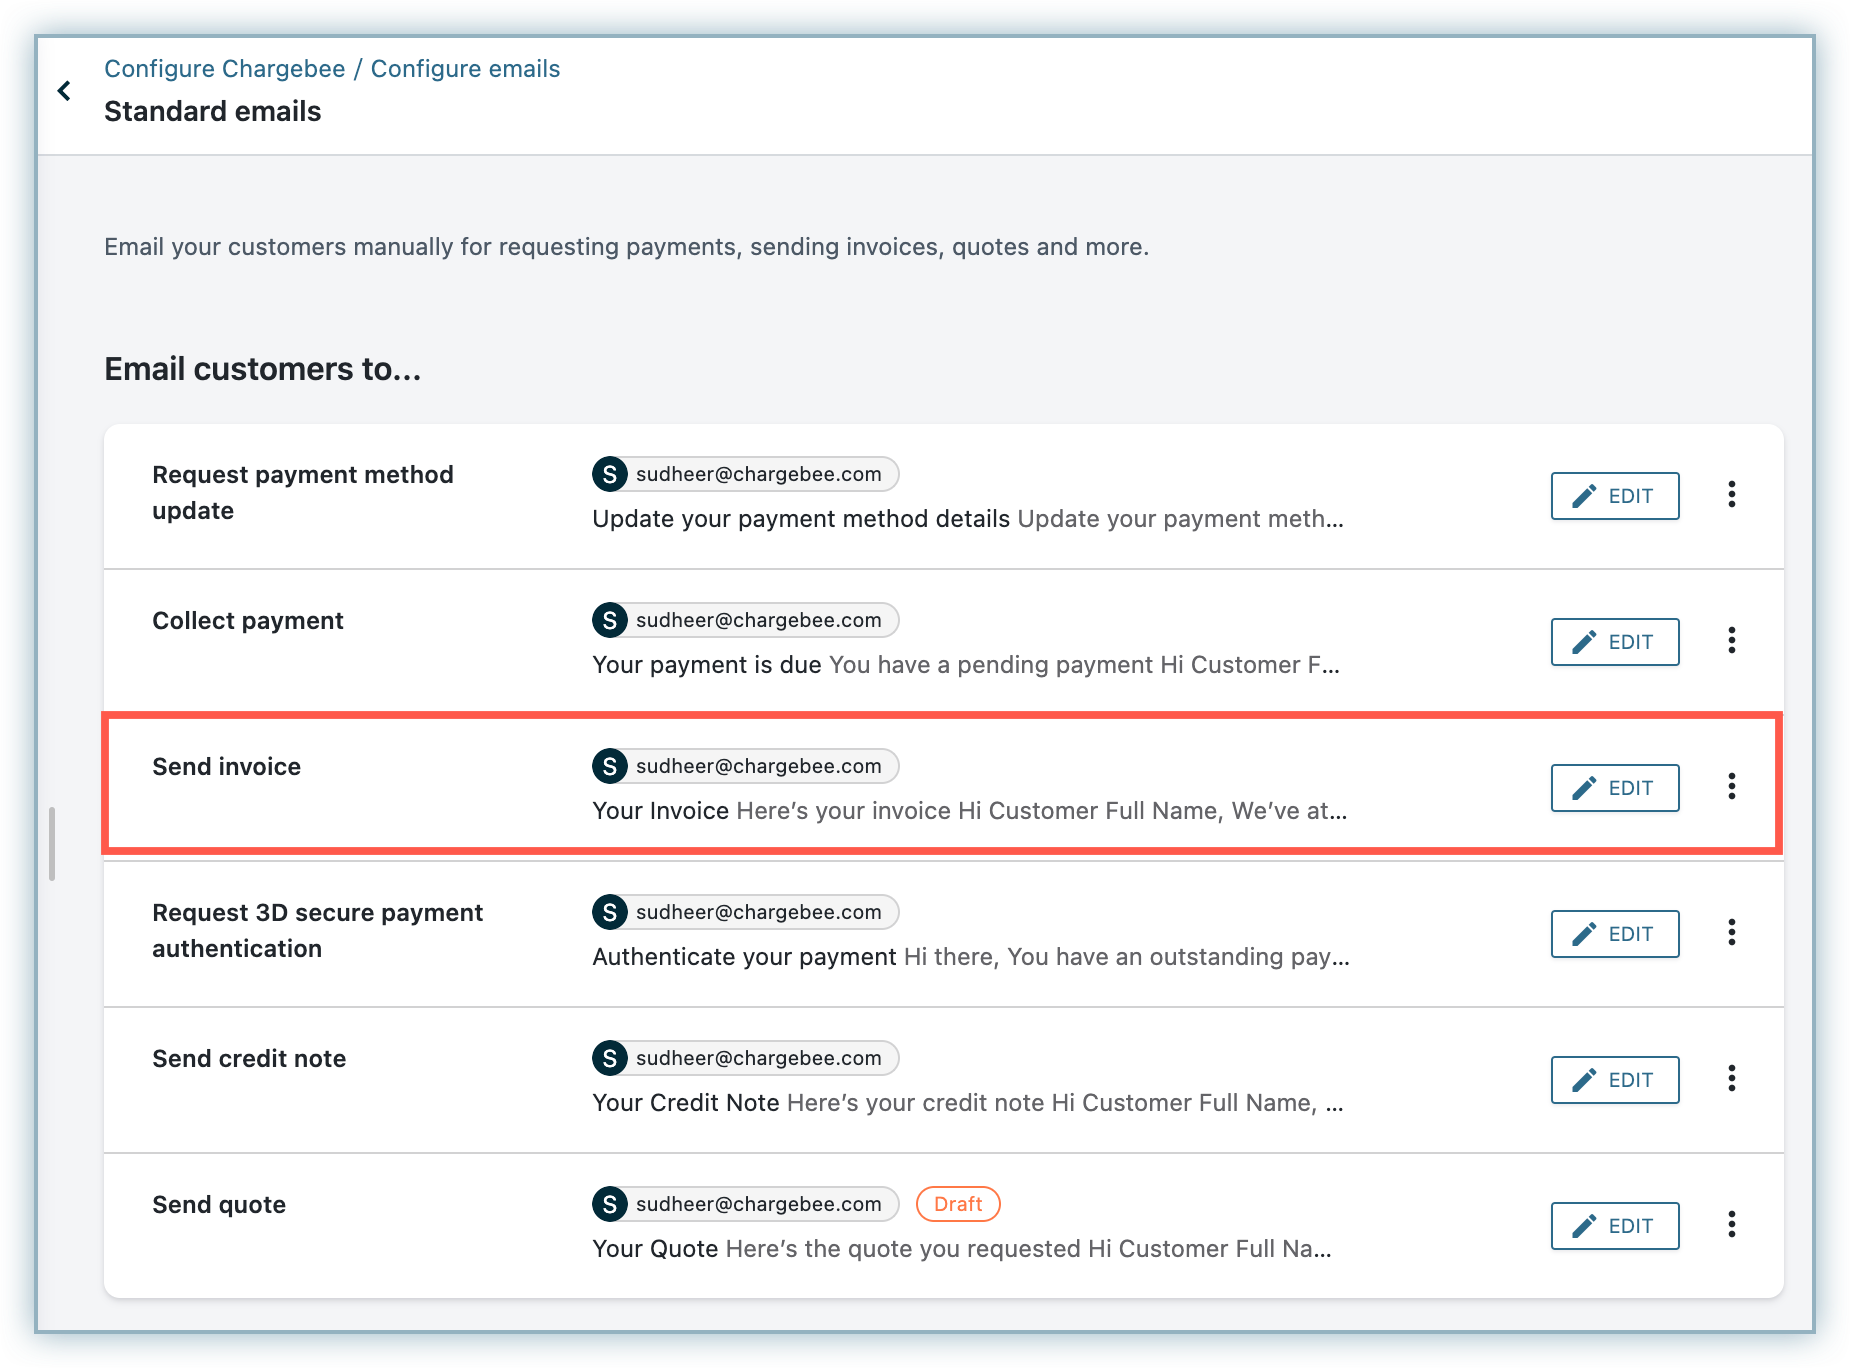This screenshot has height=1368, width=1850.
Task: Select the Send credit note row title
Action: pos(249,1059)
